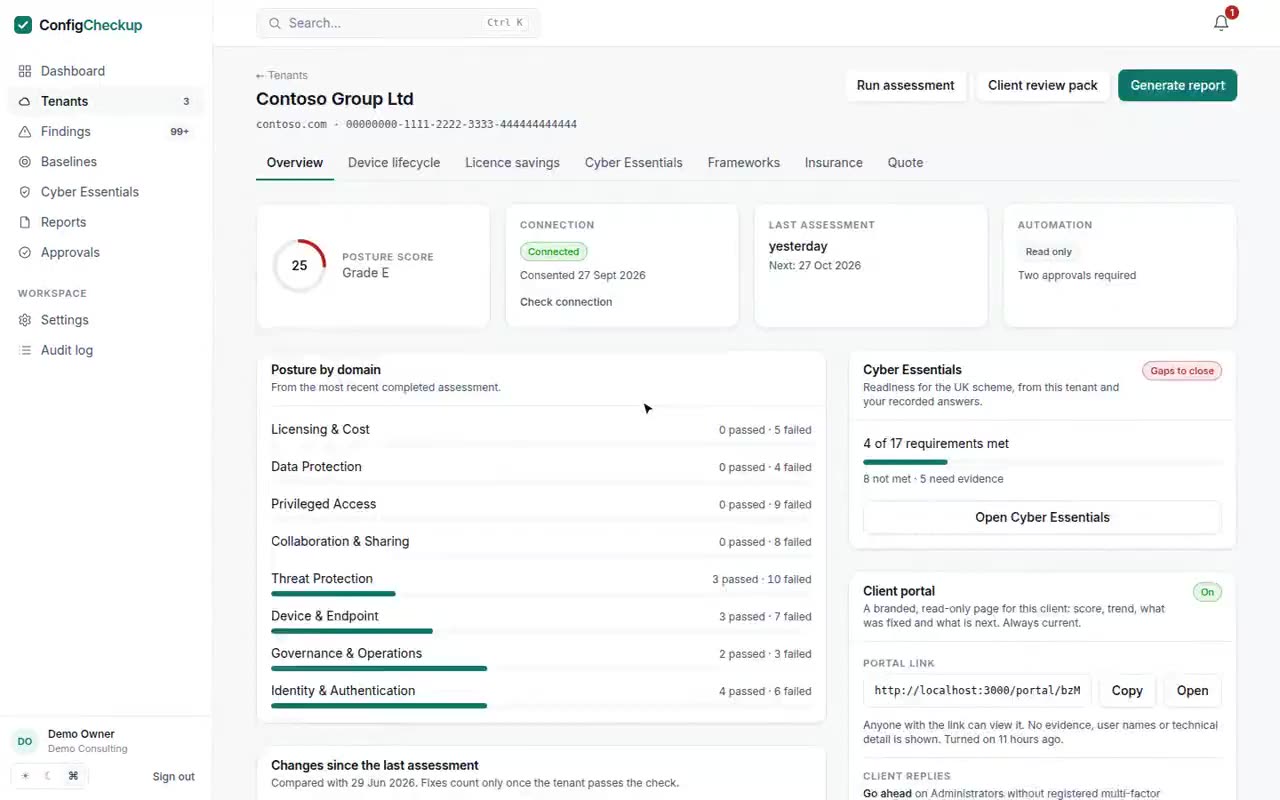This screenshot has height=800, width=1280.
Task: Switch to Device lifecycle tab
Action: [x=394, y=163]
